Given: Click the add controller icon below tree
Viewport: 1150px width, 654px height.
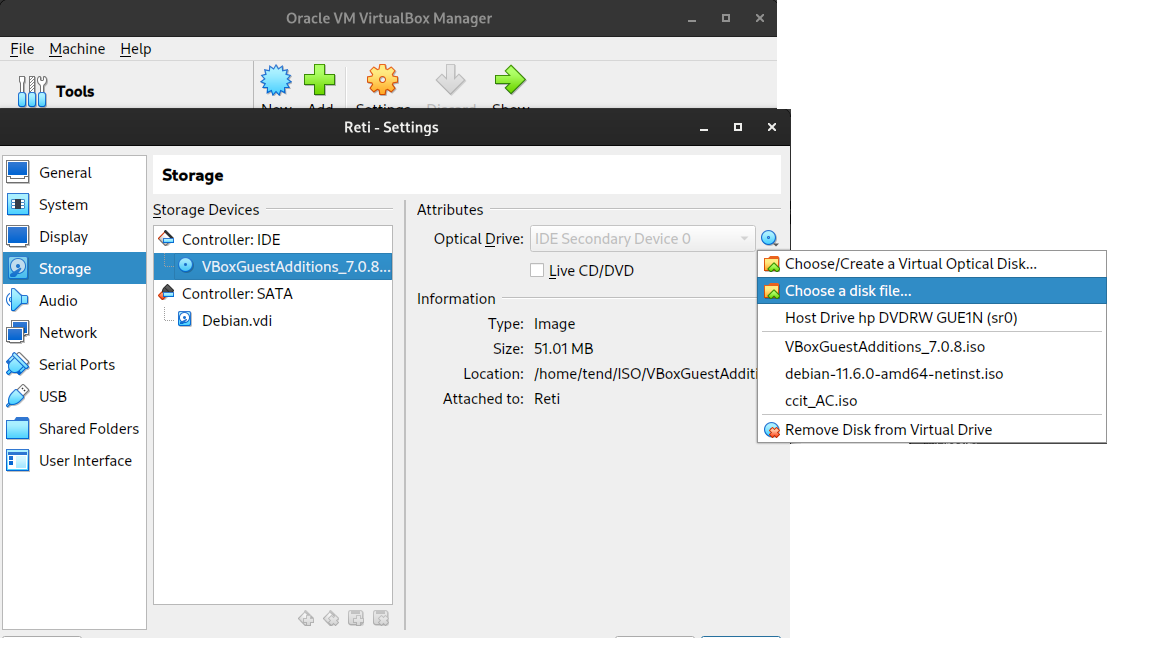Looking at the screenshot, I should (x=306, y=619).
